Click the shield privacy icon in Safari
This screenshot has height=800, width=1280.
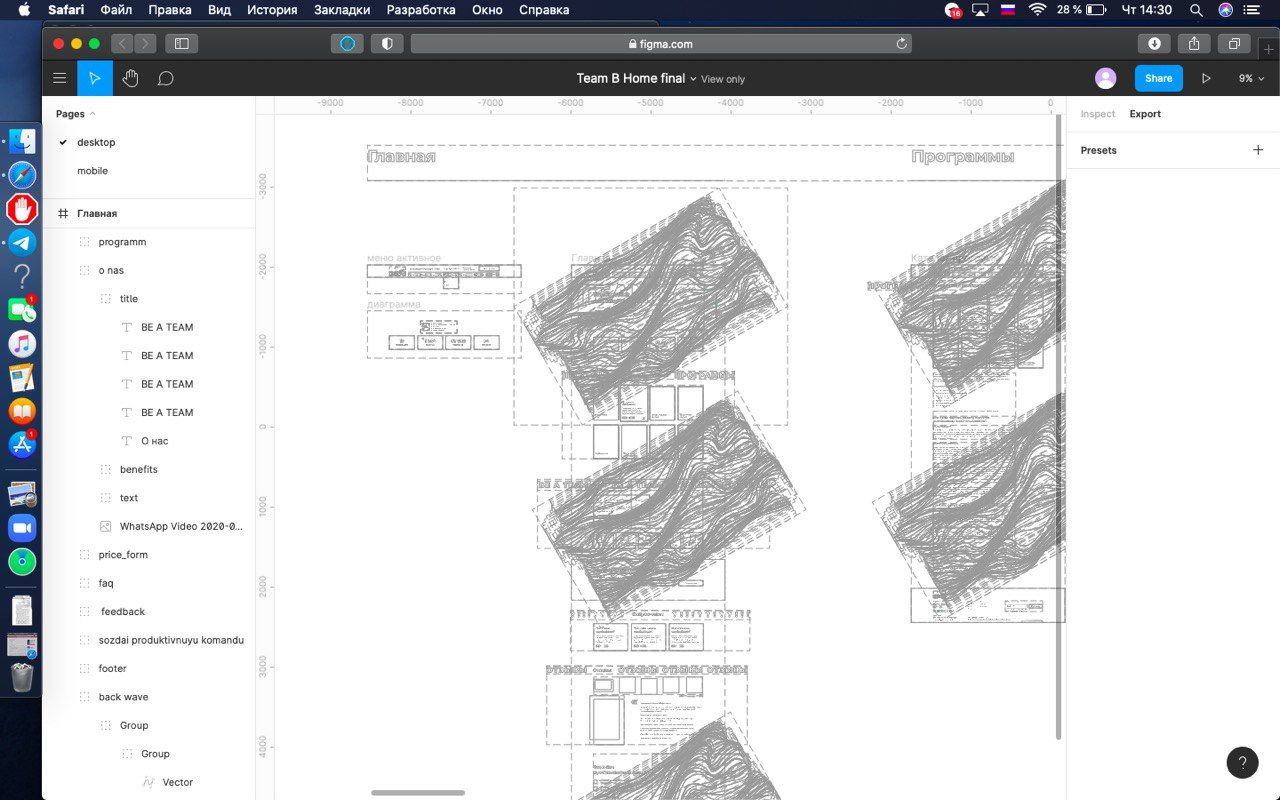[387, 43]
